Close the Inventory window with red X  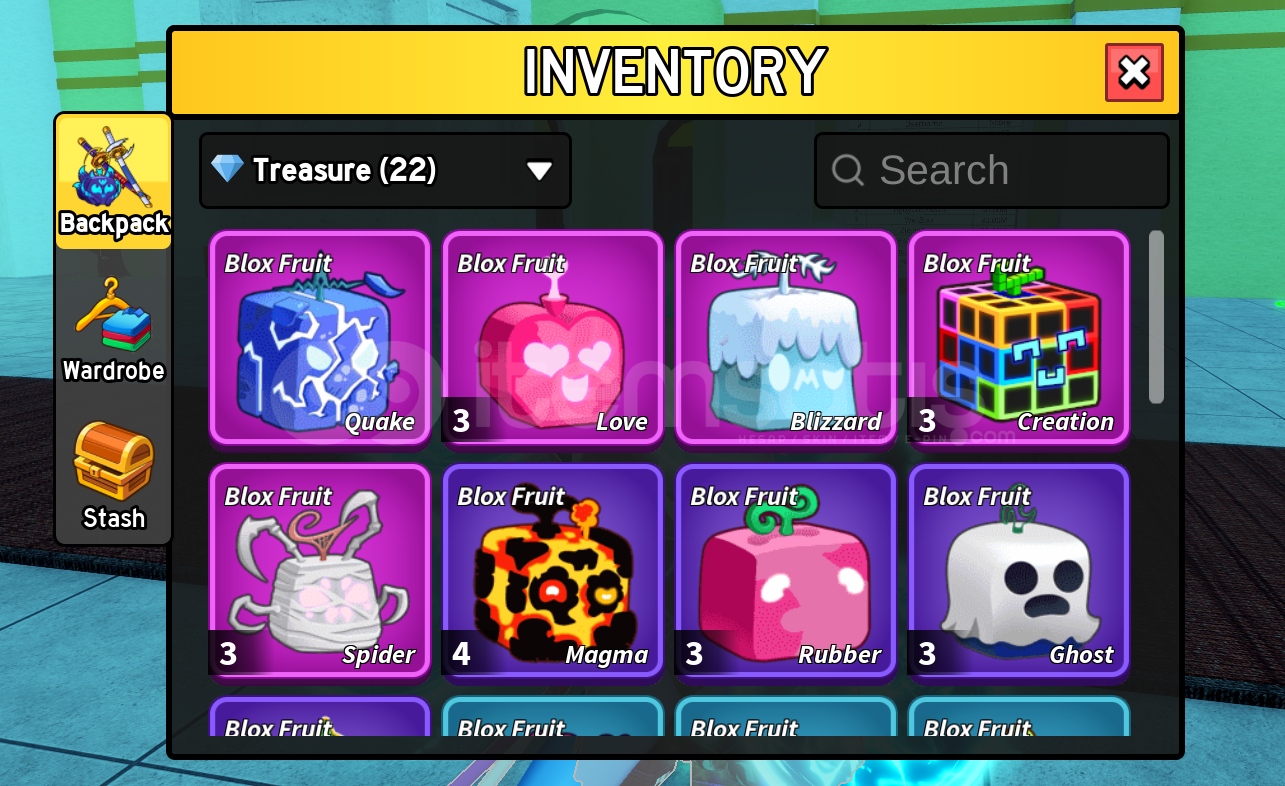(1134, 72)
